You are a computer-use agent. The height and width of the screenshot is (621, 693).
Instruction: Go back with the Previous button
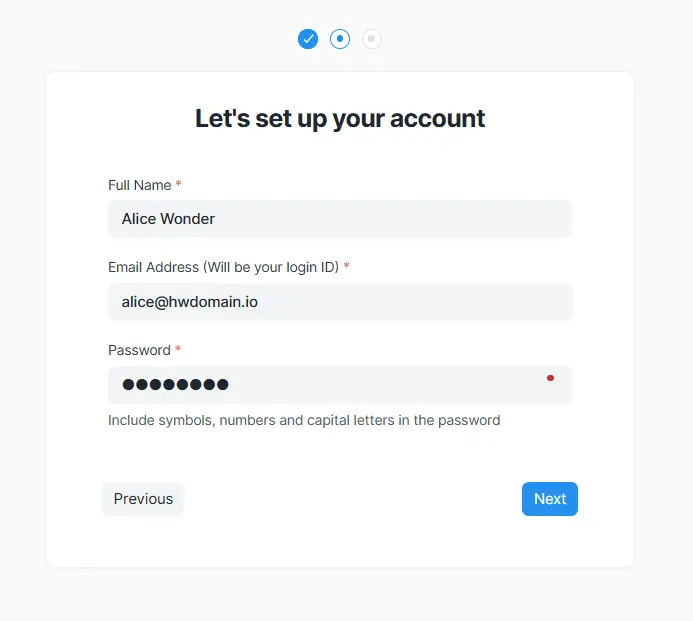click(143, 499)
